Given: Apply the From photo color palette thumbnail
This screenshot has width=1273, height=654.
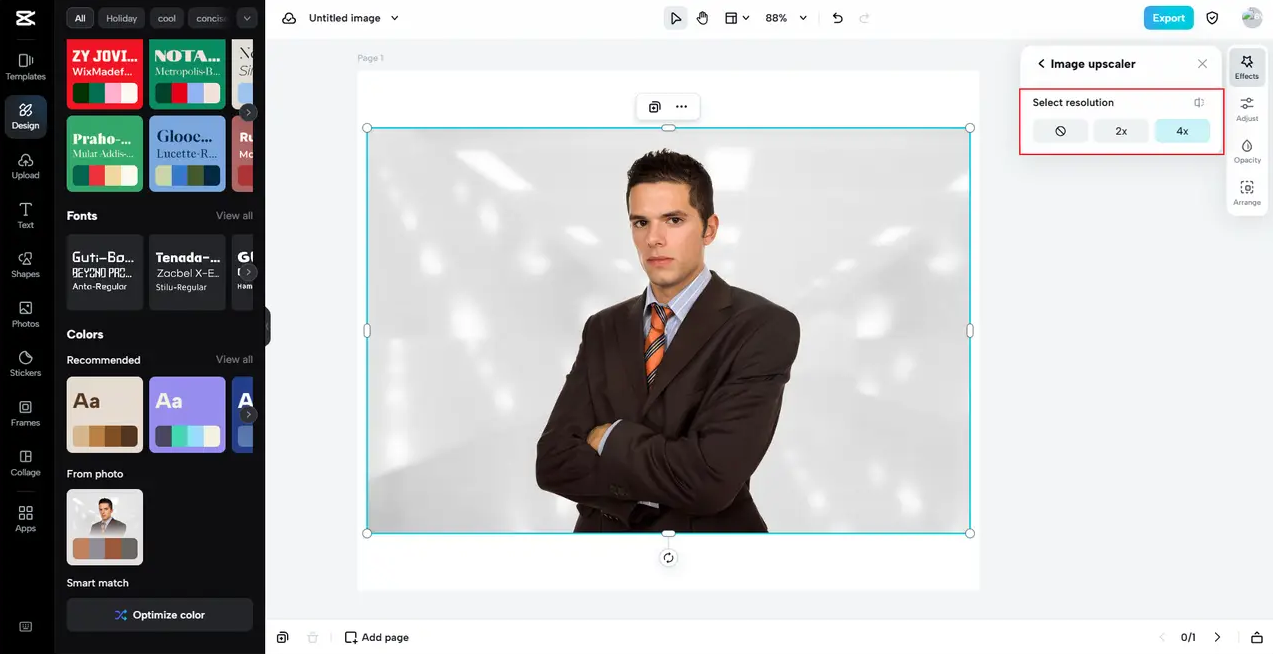Looking at the screenshot, I should pyautogui.click(x=105, y=527).
